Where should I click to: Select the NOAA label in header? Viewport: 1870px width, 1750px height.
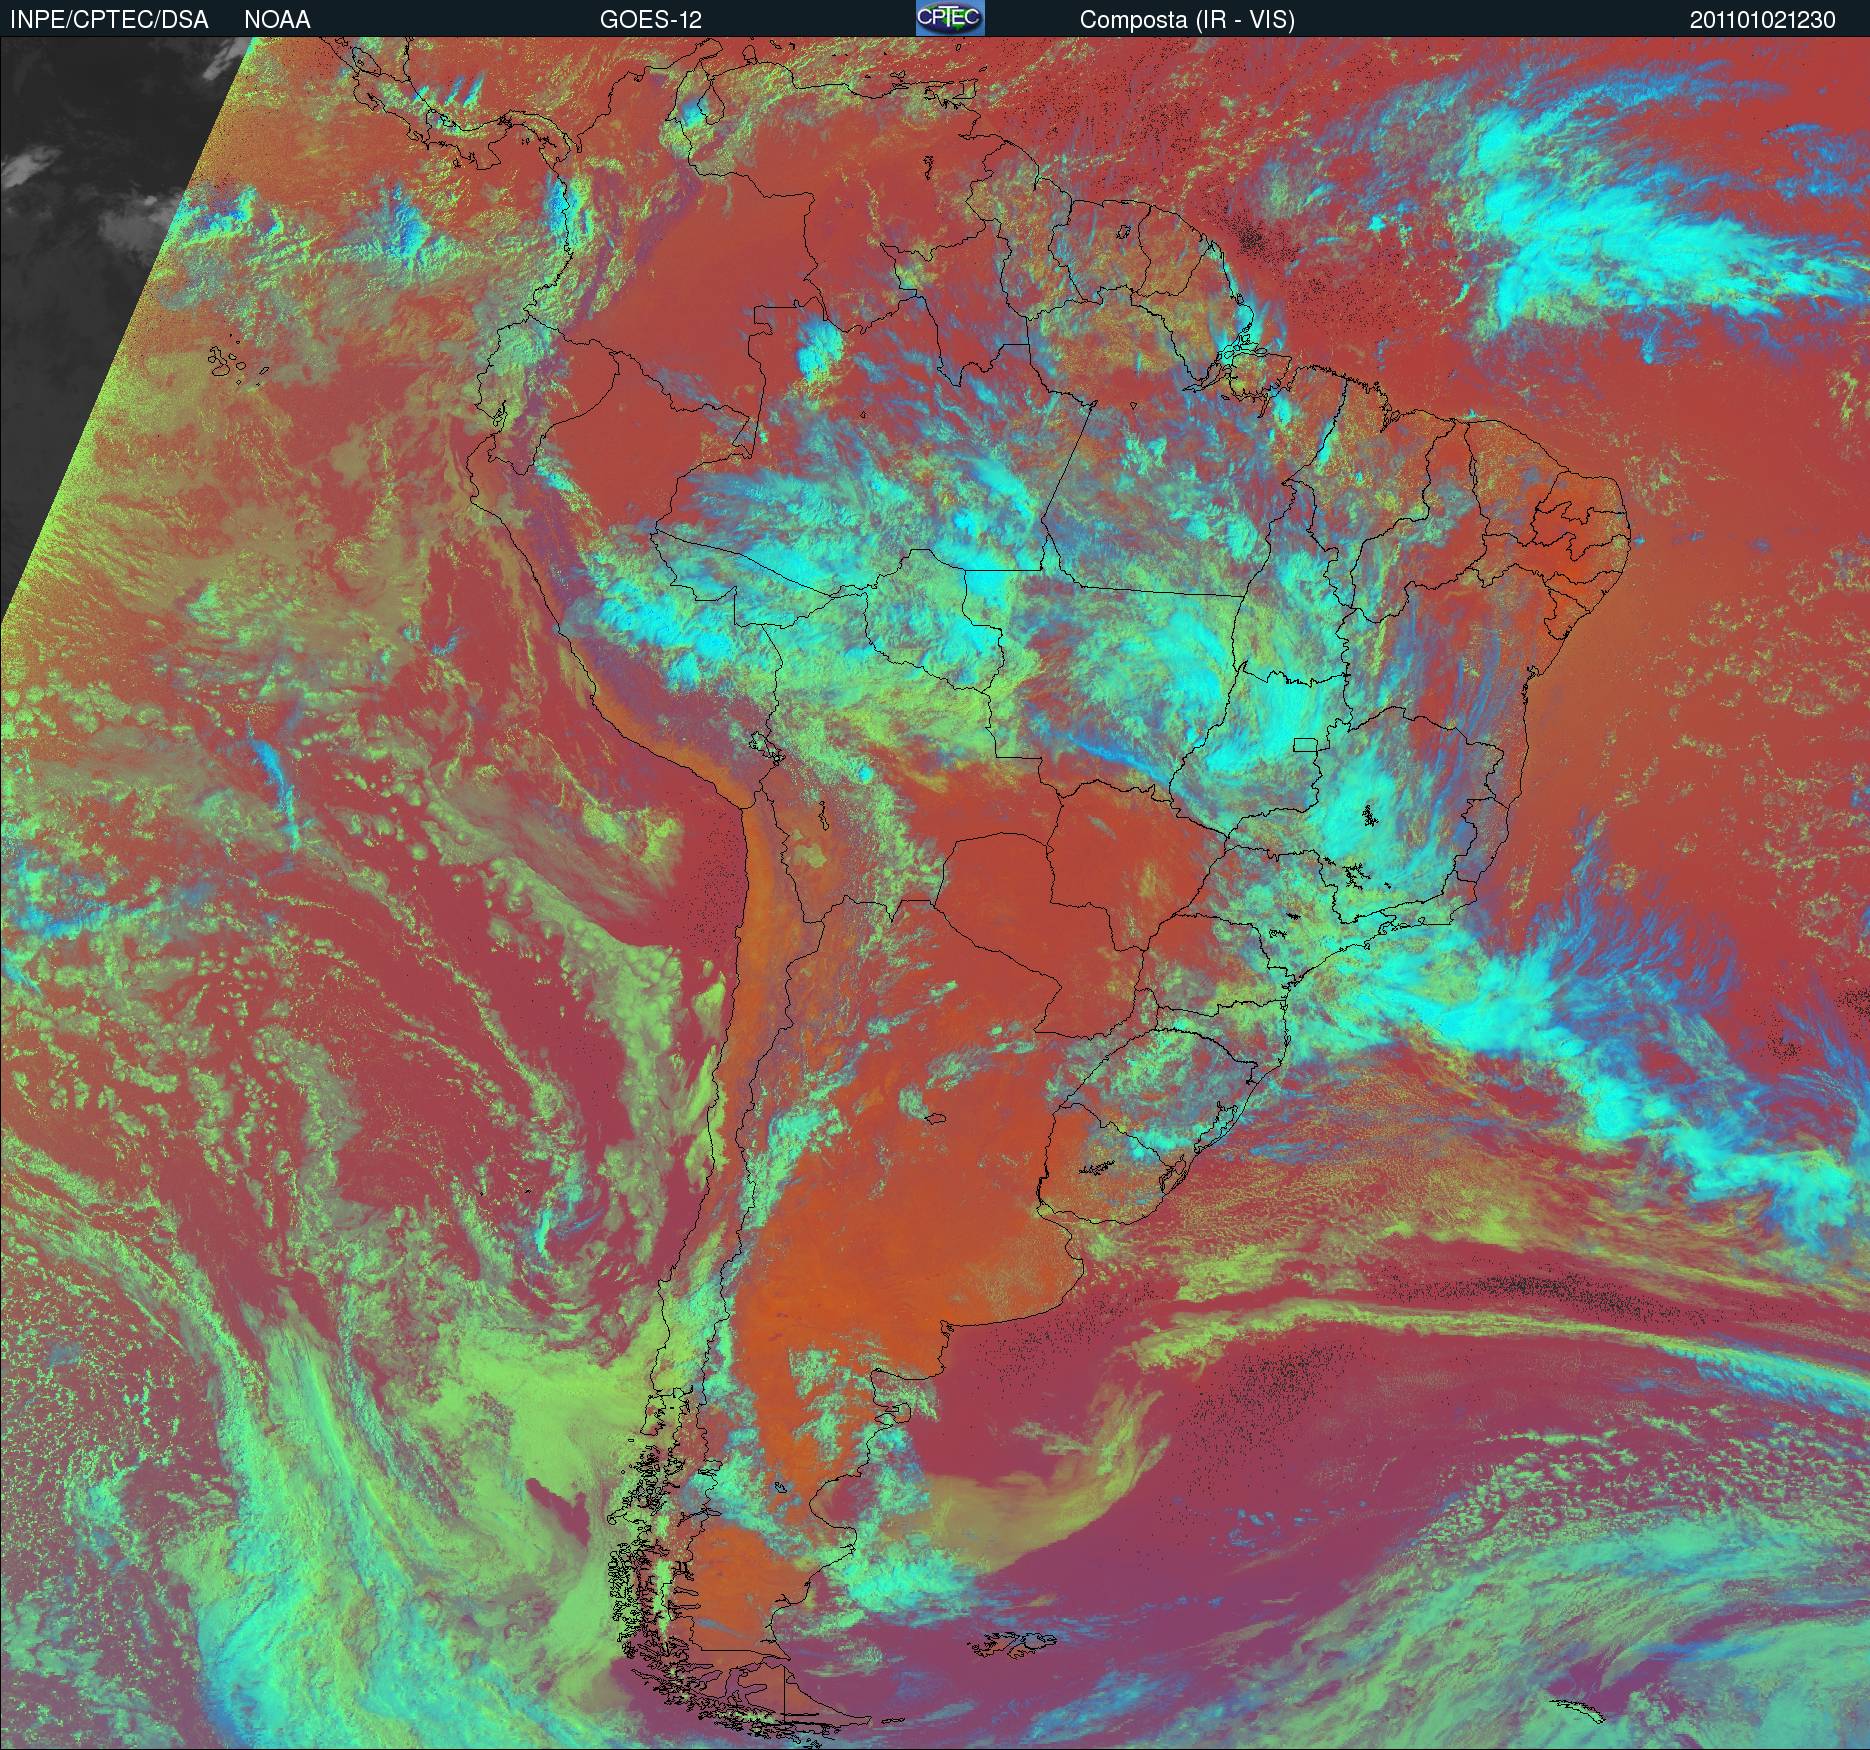click(277, 20)
